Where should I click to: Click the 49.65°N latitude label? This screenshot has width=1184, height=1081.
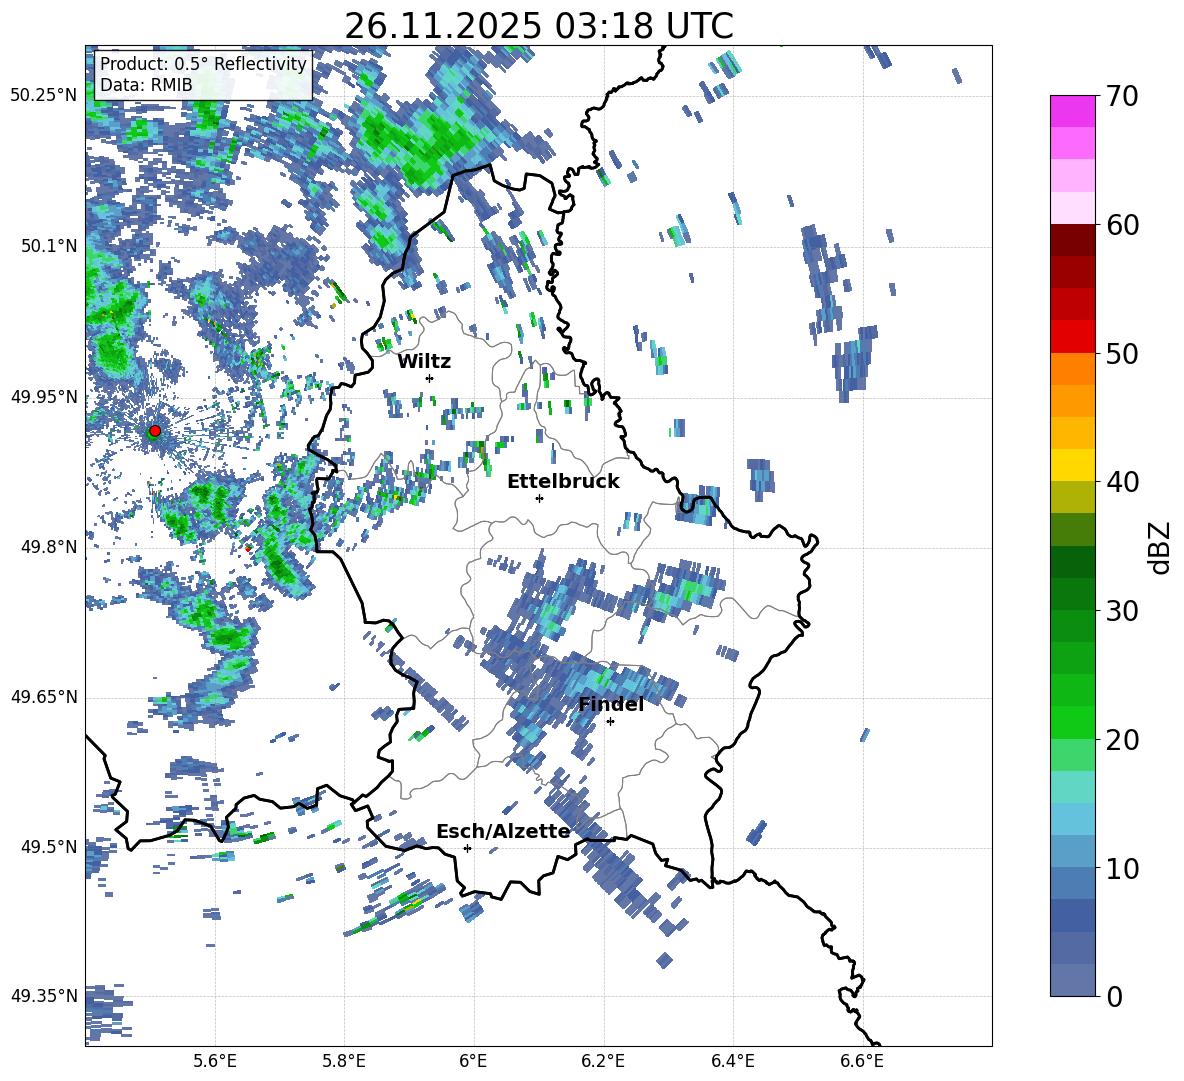44,697
